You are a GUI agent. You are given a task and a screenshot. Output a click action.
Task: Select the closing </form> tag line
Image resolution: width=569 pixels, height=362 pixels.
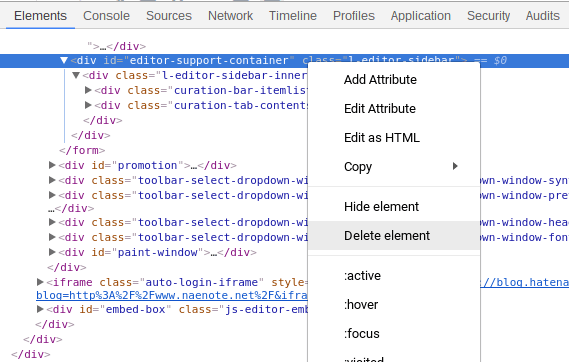tap(82, 150)
